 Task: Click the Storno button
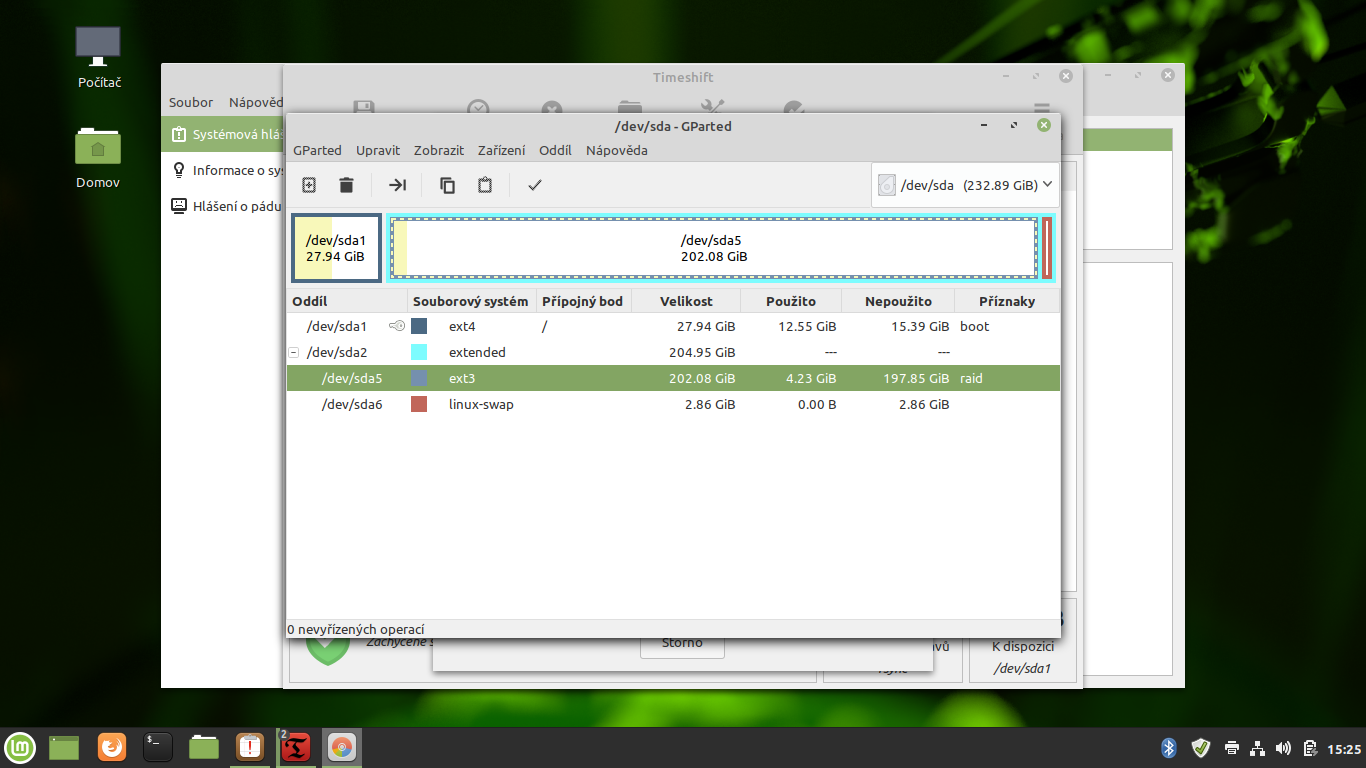pos(682,643)
